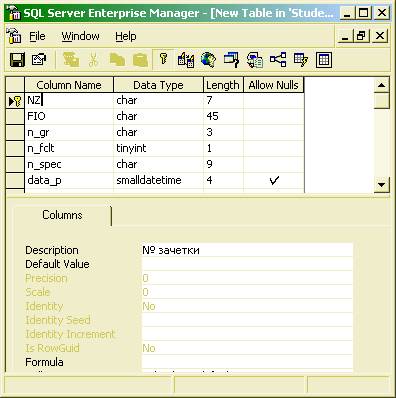Click the n_gr column name cell

tap(69, 132)
